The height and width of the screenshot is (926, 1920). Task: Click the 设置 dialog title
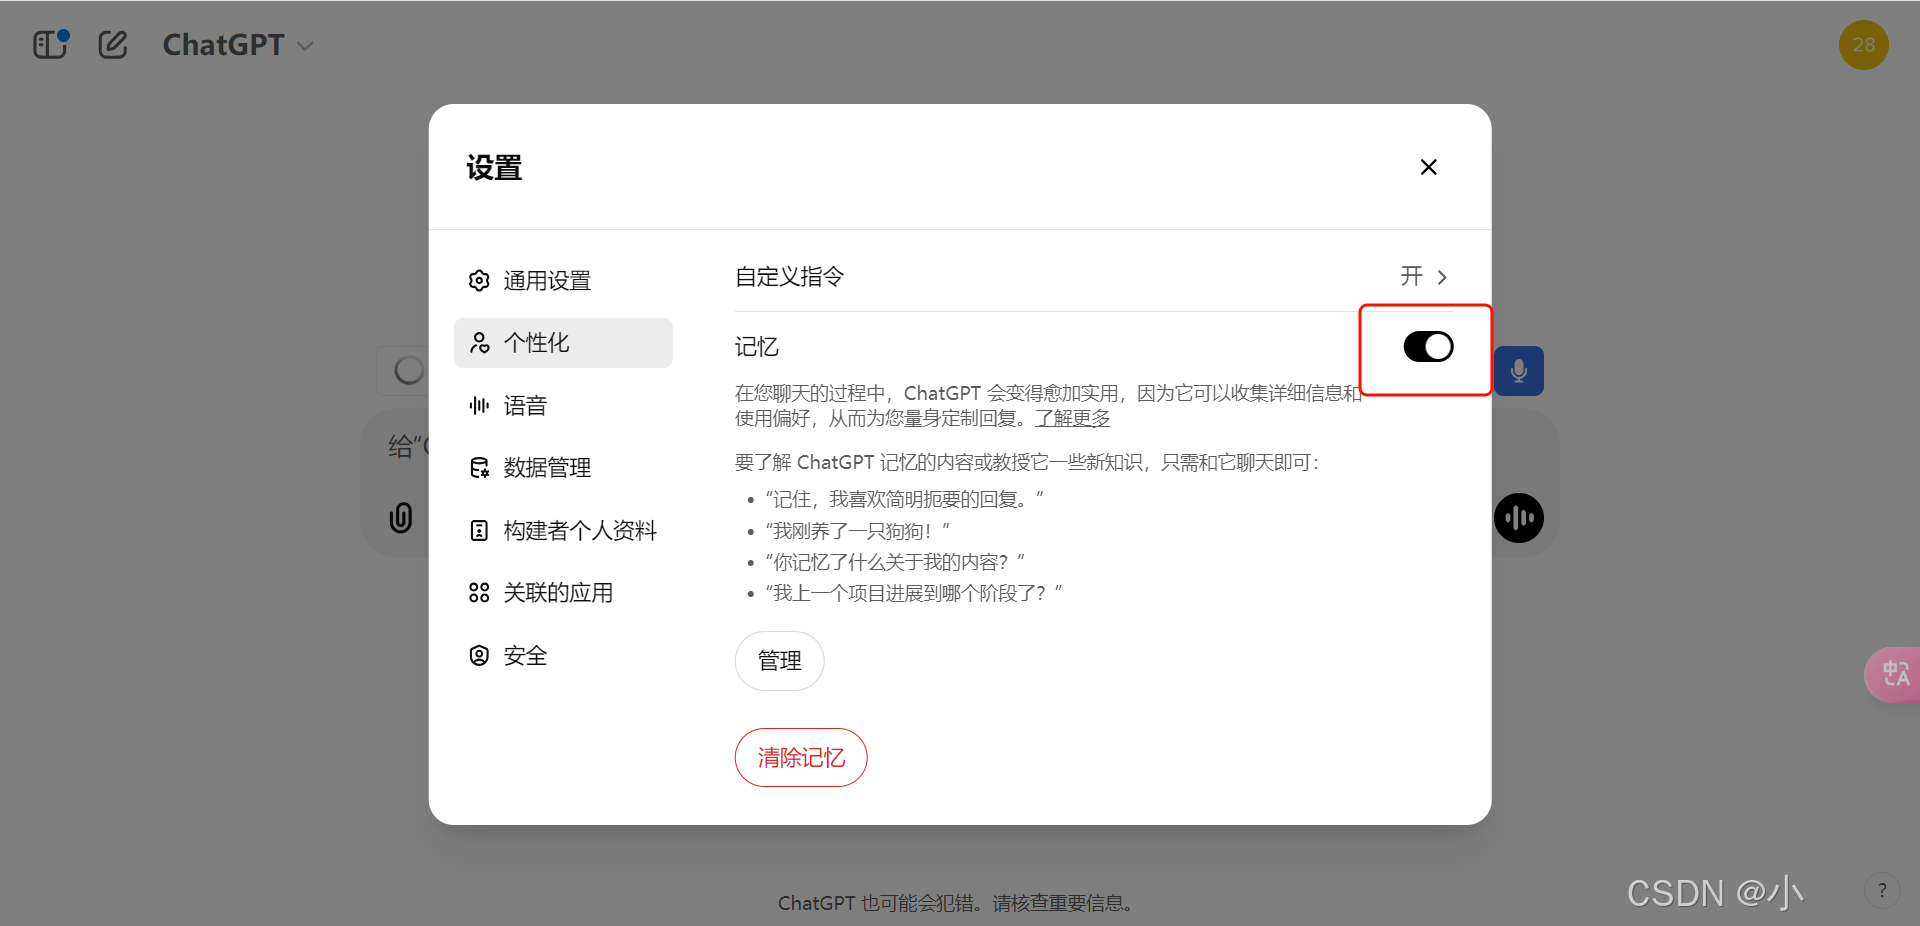pos(494,168)
